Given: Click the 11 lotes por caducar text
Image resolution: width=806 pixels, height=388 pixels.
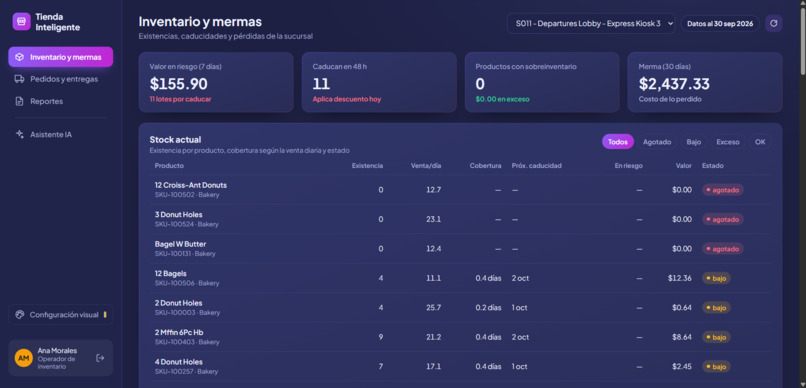Looking at the screenshot, I should [180, 99].
